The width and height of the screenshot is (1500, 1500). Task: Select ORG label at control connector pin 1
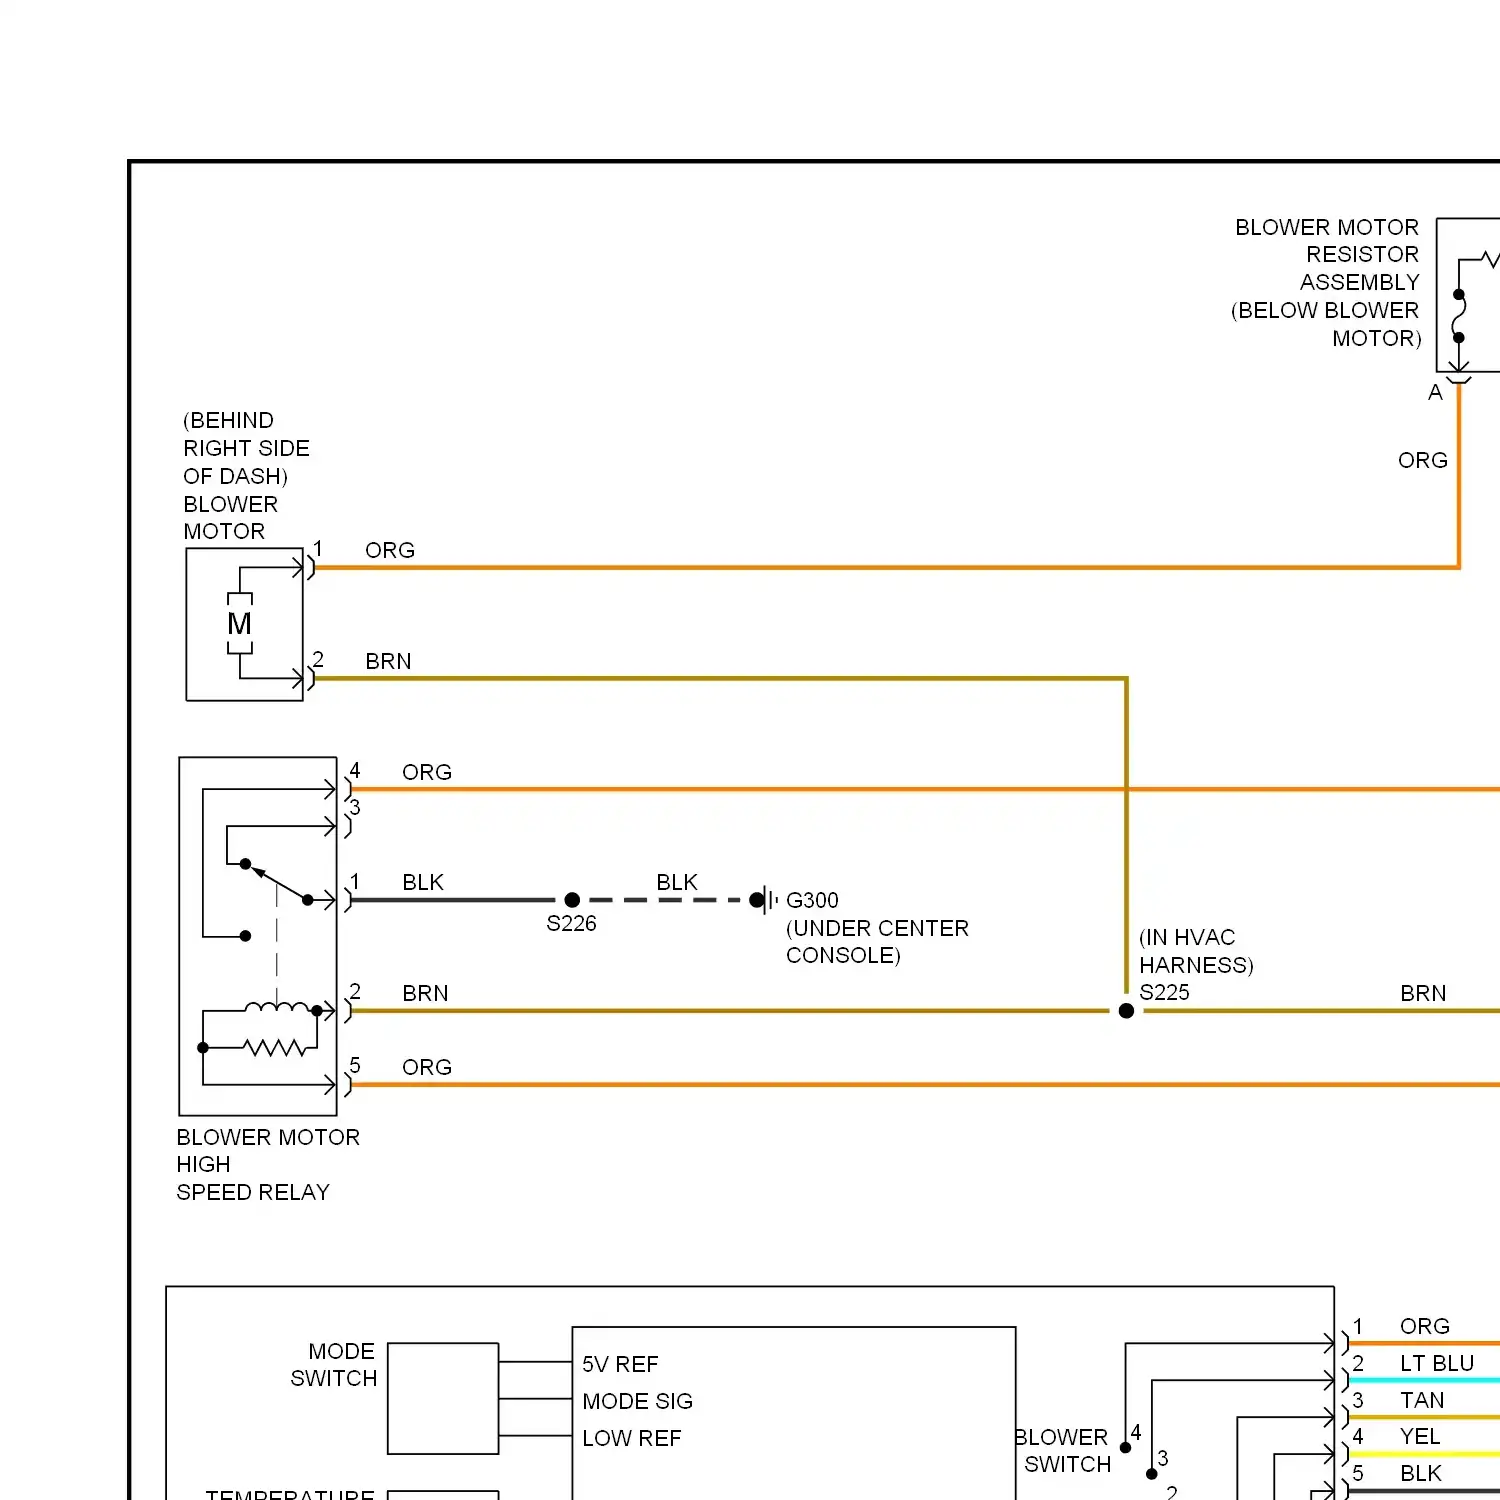[1425, 1327]
